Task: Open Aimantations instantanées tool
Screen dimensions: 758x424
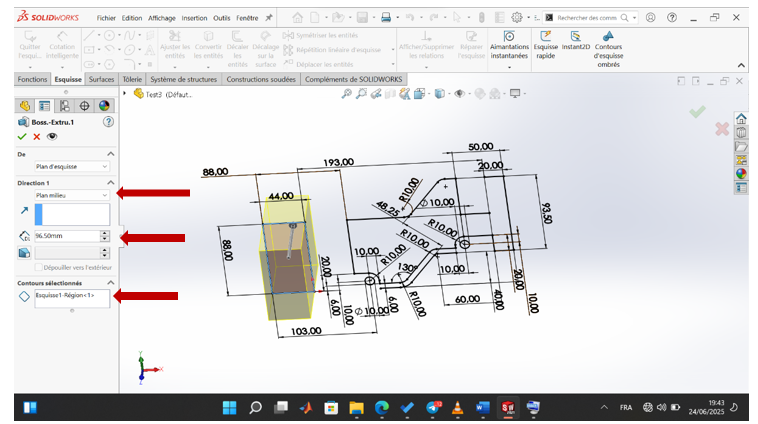Action: 509,38
